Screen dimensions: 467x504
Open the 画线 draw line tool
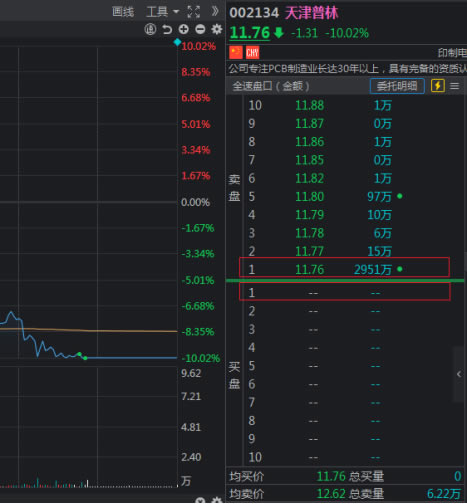(x=123, y=12)
